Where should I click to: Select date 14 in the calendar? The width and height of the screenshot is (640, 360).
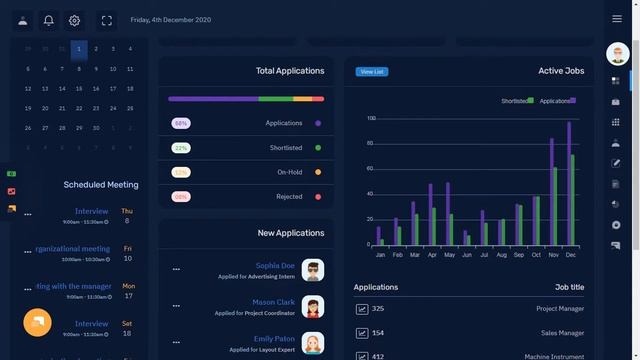(62, 89)
